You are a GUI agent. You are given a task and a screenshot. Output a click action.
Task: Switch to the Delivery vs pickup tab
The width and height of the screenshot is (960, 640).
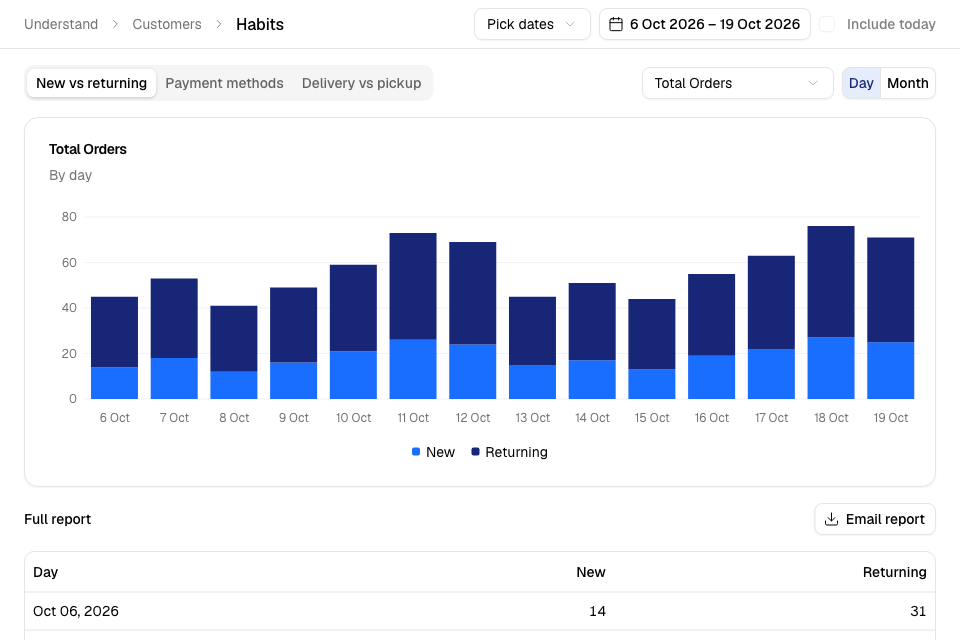[x=361, y=83]
